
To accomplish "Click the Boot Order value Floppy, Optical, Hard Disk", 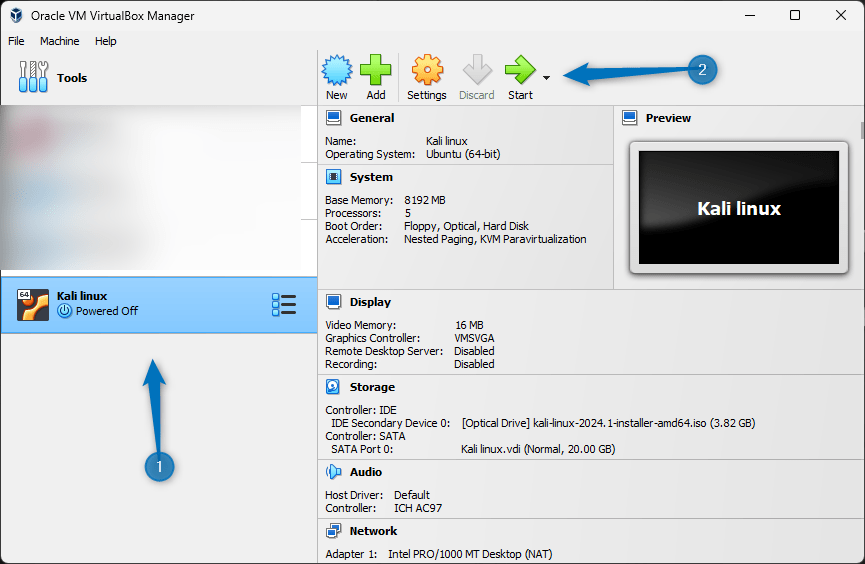I will (466, 226).
